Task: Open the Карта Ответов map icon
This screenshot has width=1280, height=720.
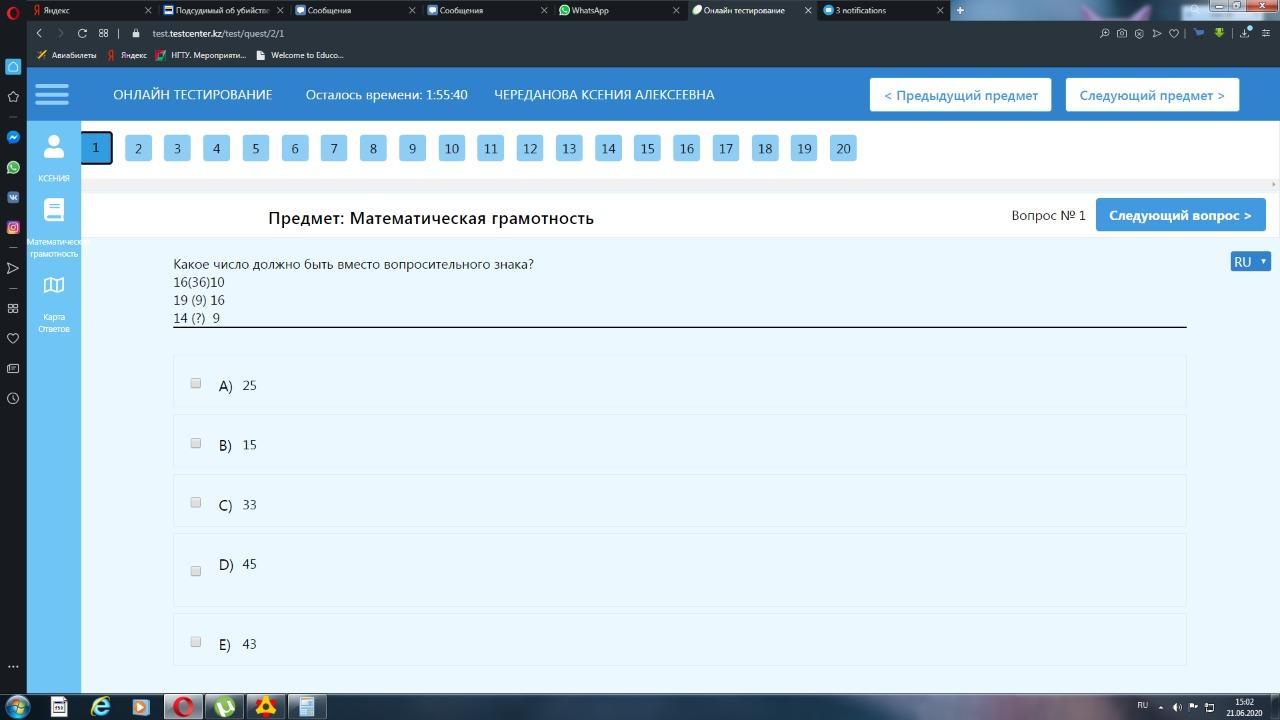Action: (54, 285)
